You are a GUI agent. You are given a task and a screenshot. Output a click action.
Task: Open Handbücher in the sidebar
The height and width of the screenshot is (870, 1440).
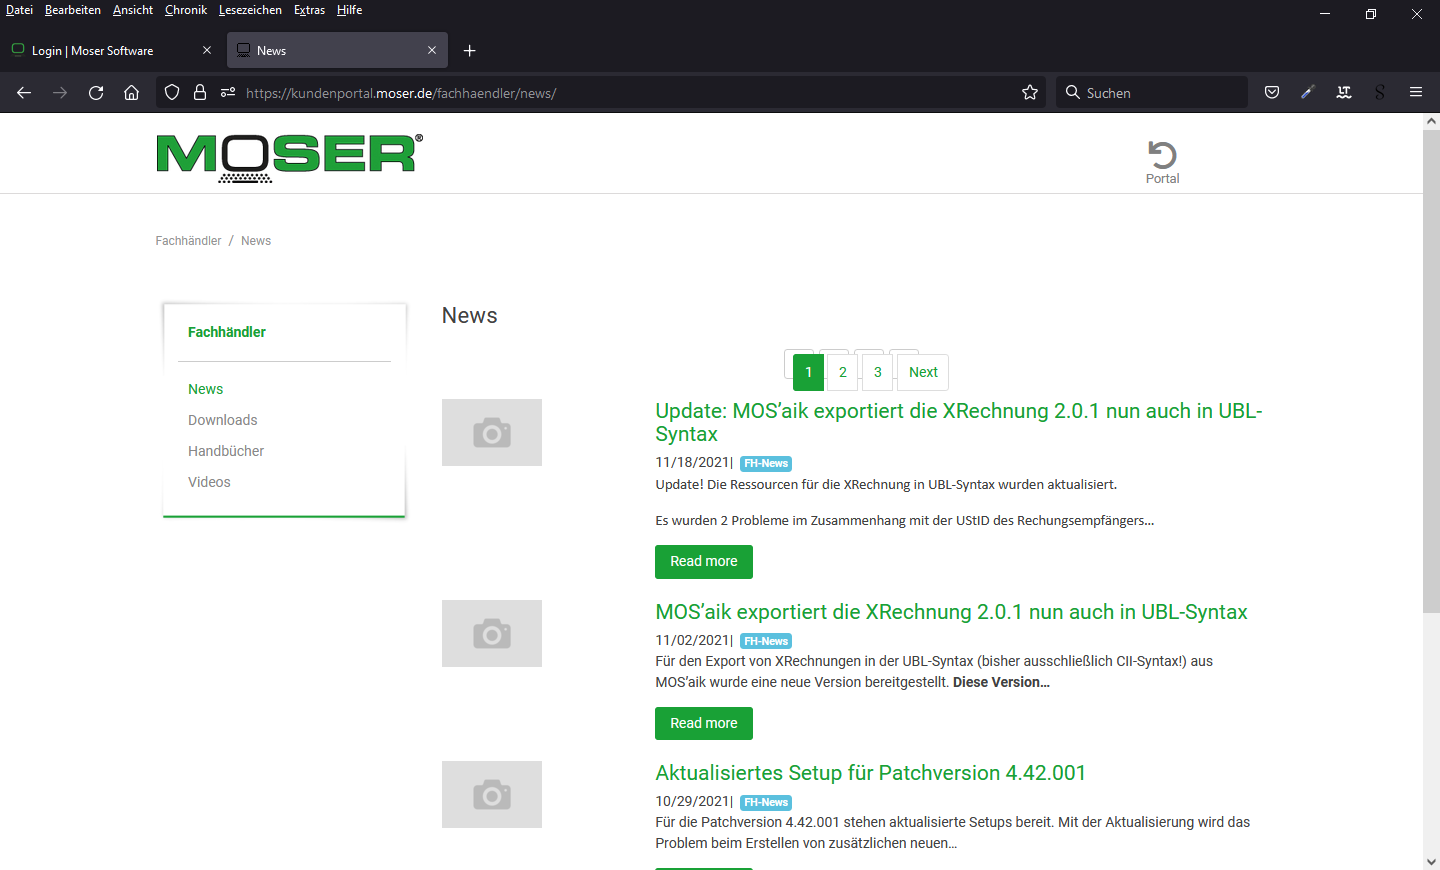(226, 451)
